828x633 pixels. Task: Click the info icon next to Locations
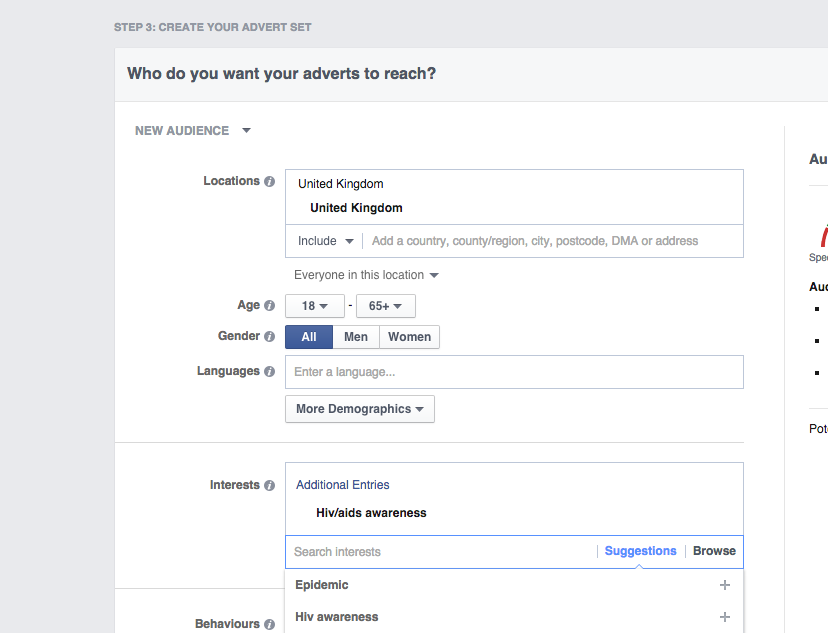click(x=269, y=182)
